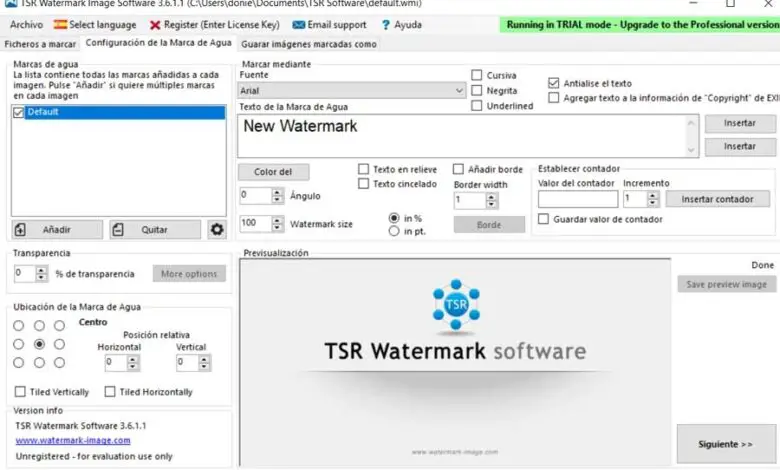The image size is (780, 470).
Task: Enable Texto en relieve checkbox
Action: [x=364, y=169]
